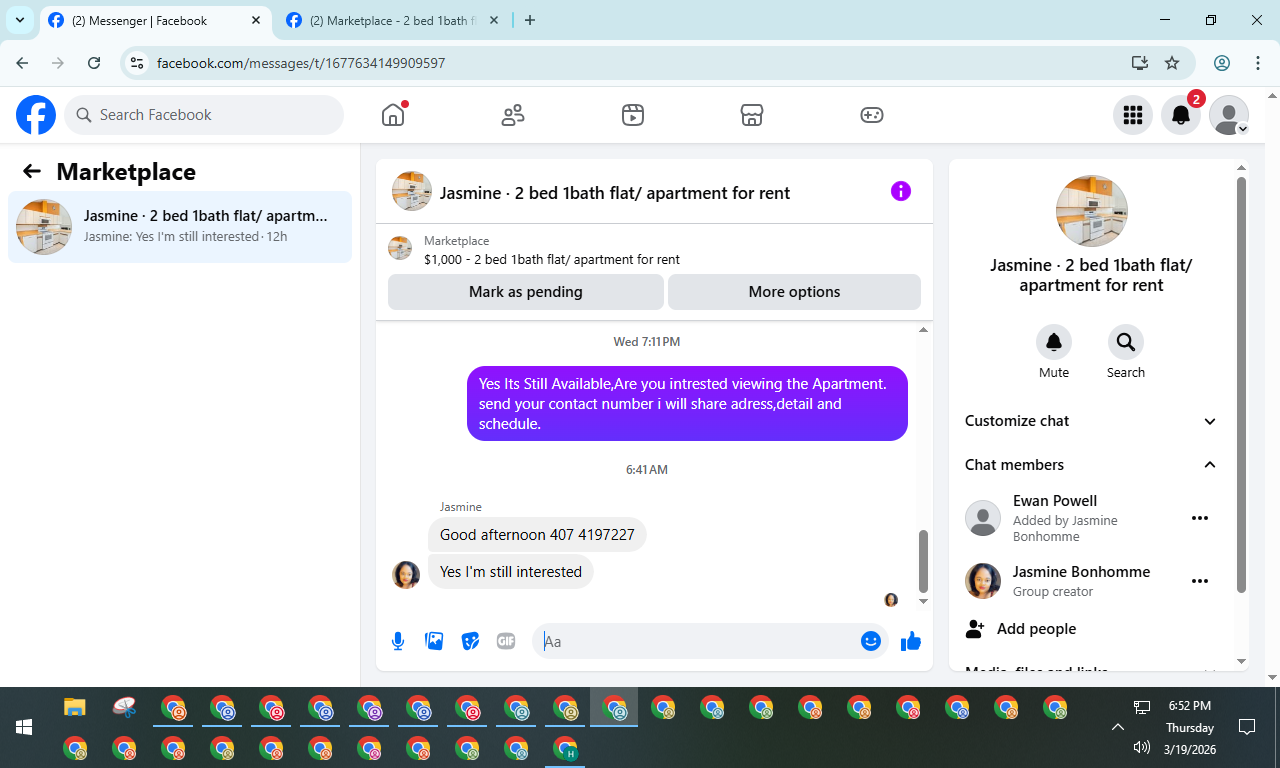Click message 'Yes I'm still interested' bubble
The width and height of the screenshot is (1280, 768).
[x=511, y=572]
